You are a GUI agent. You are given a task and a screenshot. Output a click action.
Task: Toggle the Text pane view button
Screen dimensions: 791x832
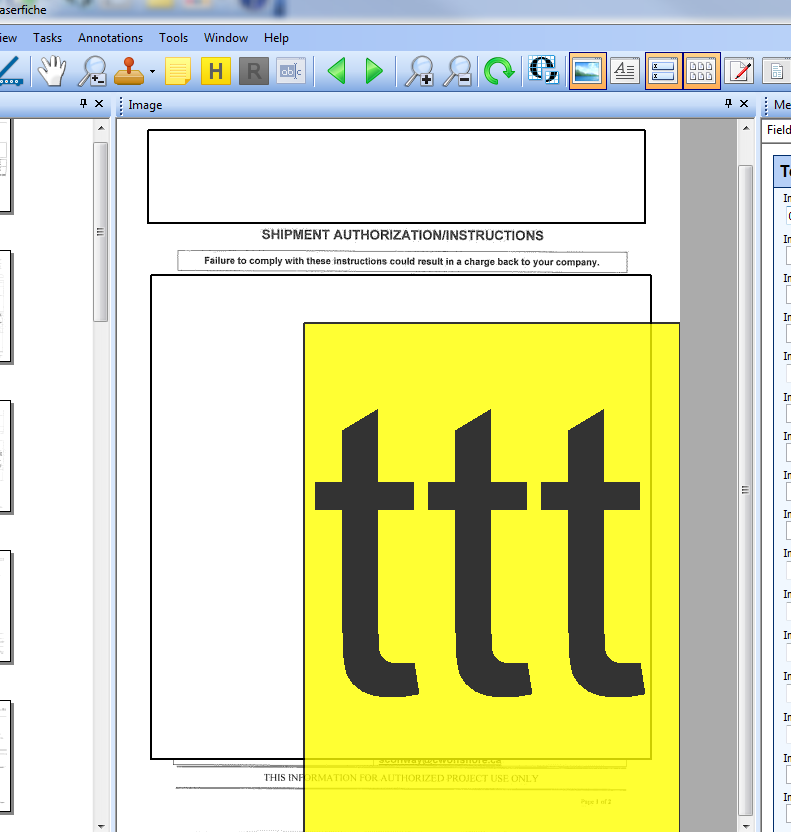(625, 71)
